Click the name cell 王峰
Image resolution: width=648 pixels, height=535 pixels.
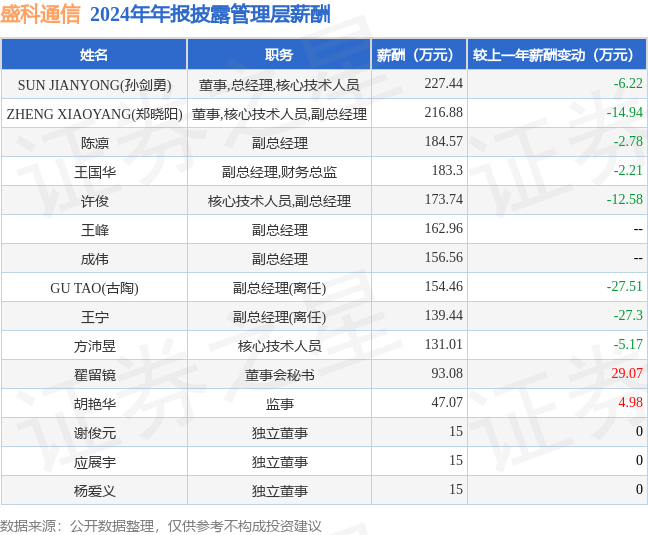tap(95, 230)
